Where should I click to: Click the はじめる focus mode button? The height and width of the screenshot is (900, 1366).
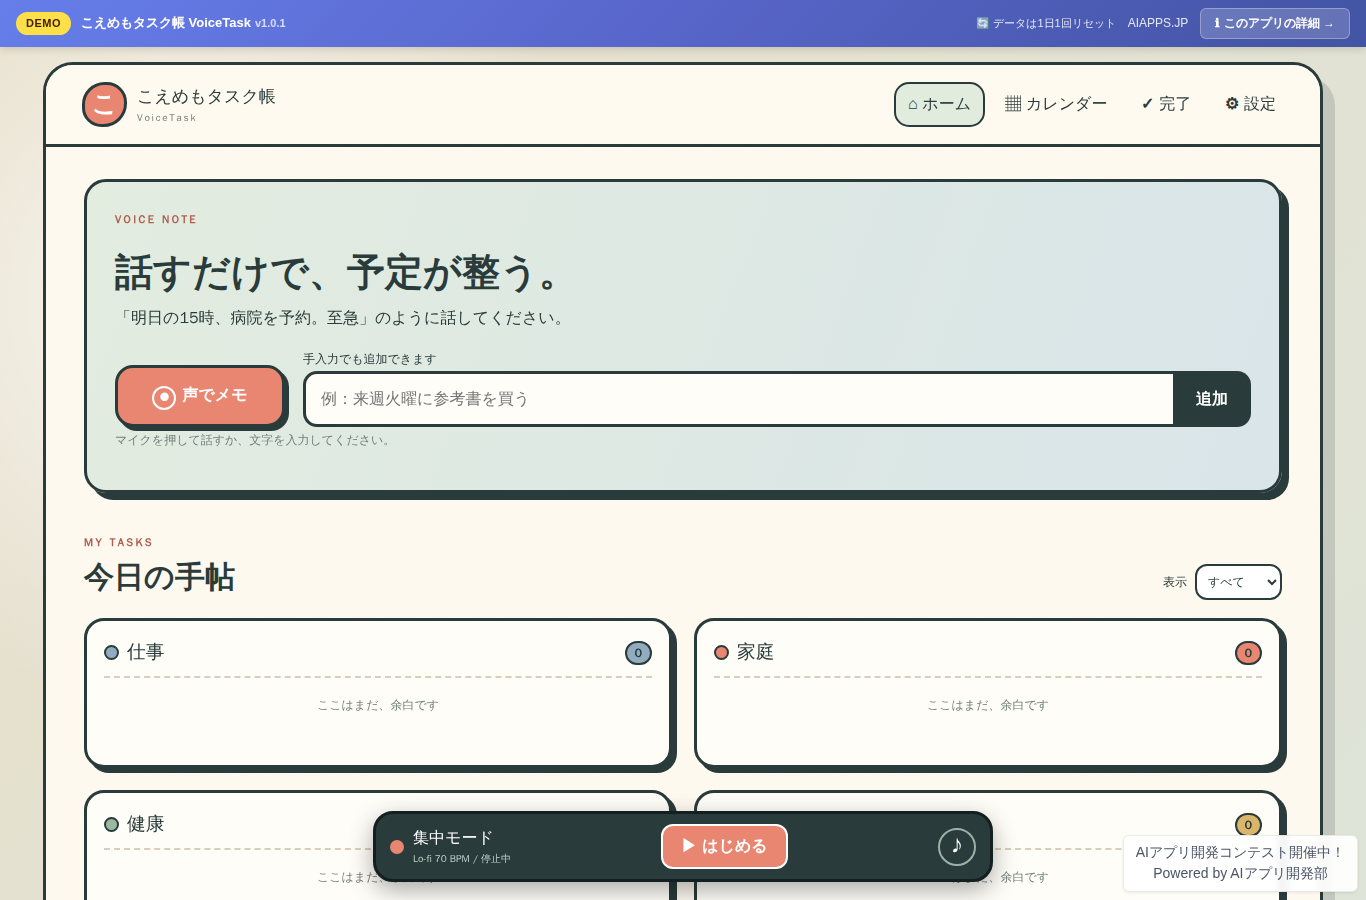pyautogui.click(x=724, y=846)
